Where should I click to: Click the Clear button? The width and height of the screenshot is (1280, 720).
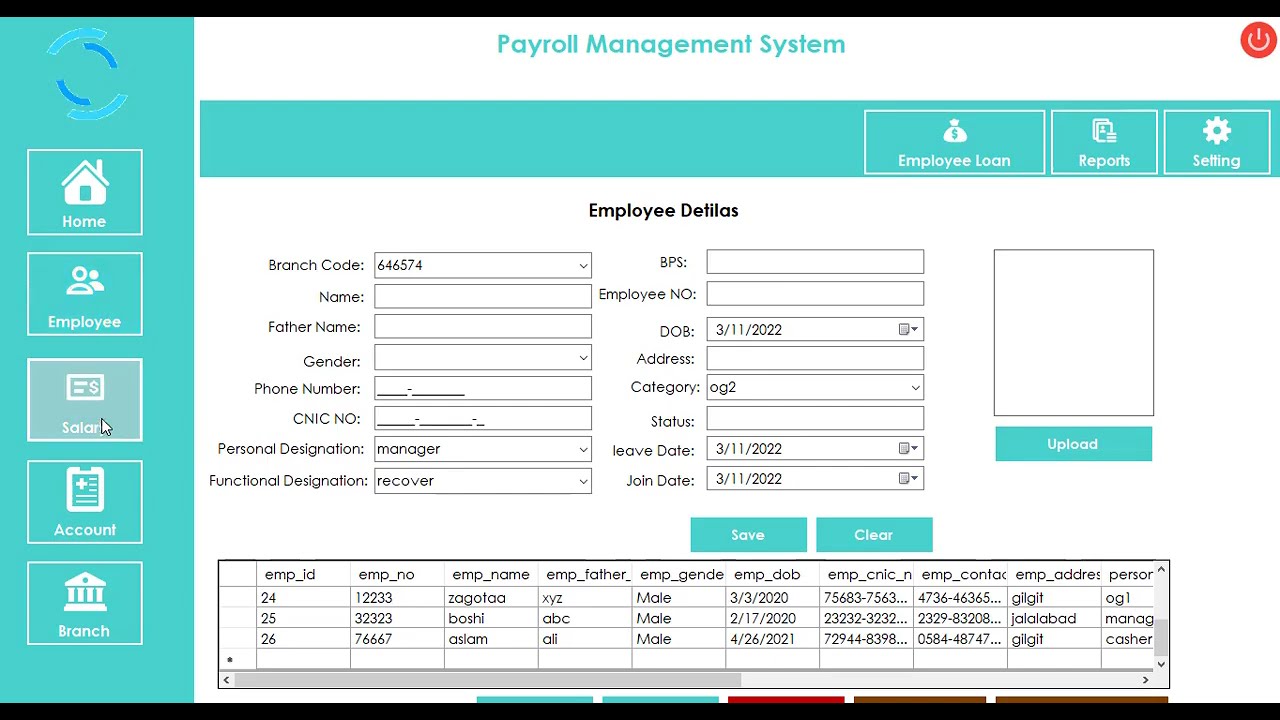874,535
